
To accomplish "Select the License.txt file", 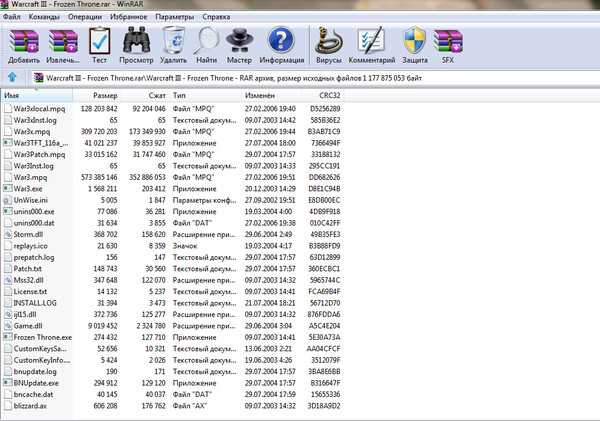I will [x=30, y=291].
